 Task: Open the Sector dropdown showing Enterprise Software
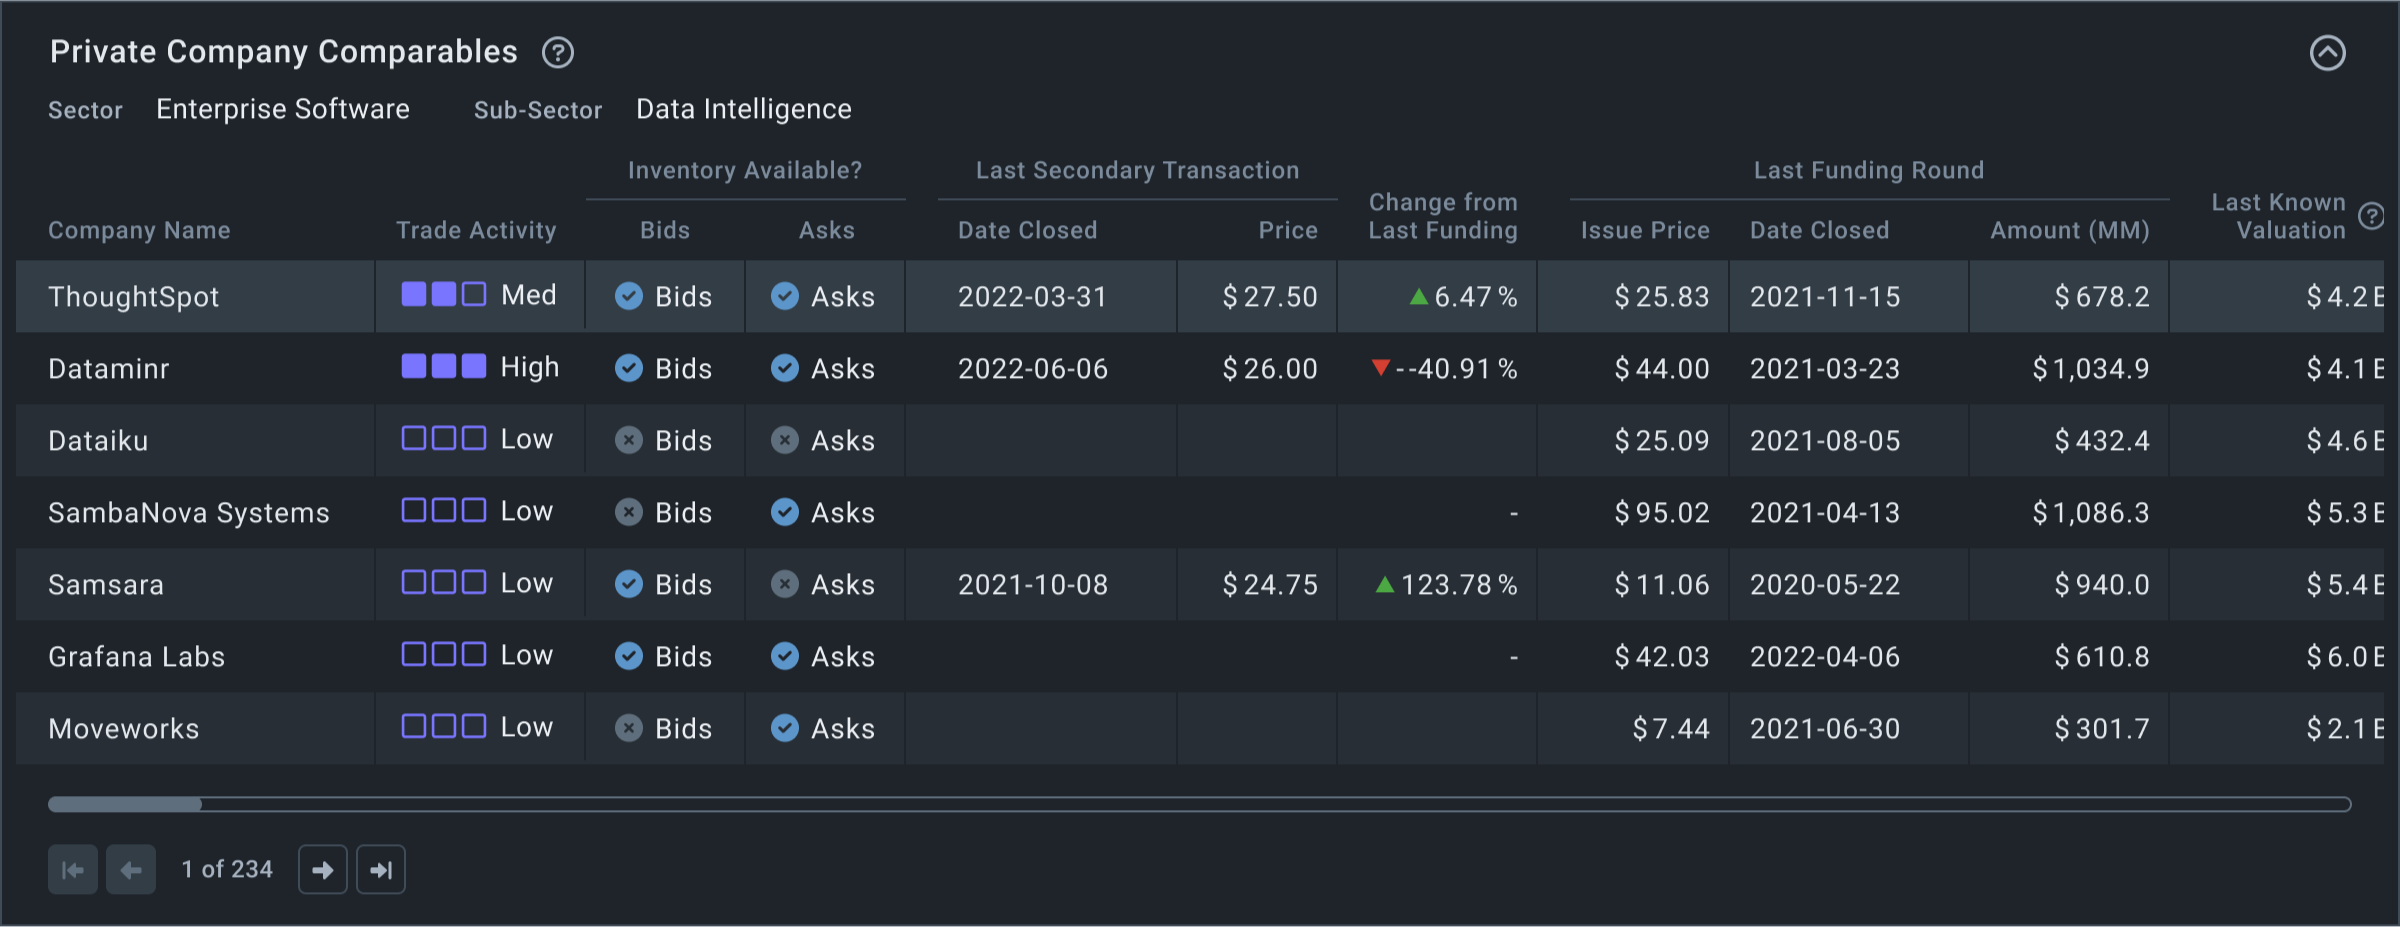point(282,109)
